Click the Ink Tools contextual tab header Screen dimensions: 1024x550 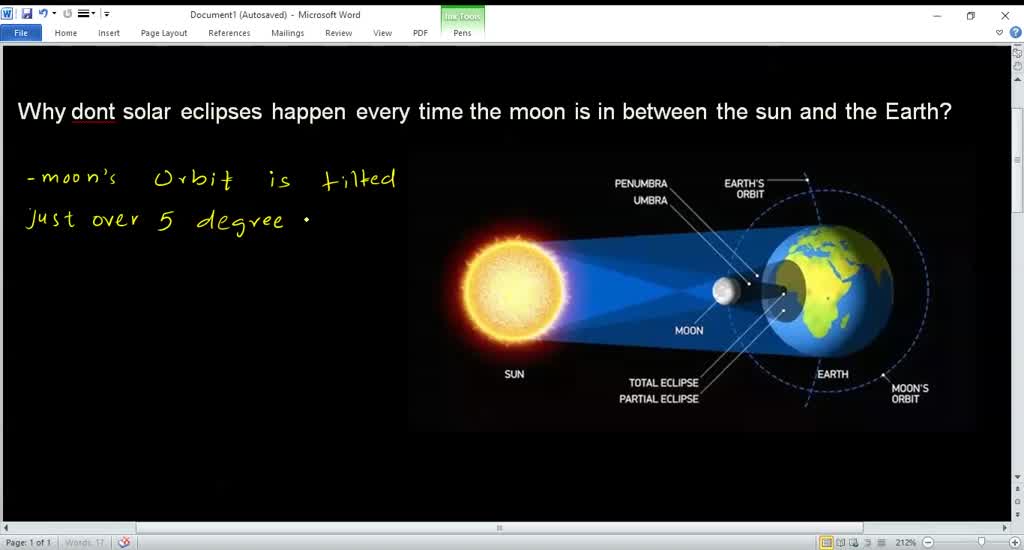pos(462,16)
